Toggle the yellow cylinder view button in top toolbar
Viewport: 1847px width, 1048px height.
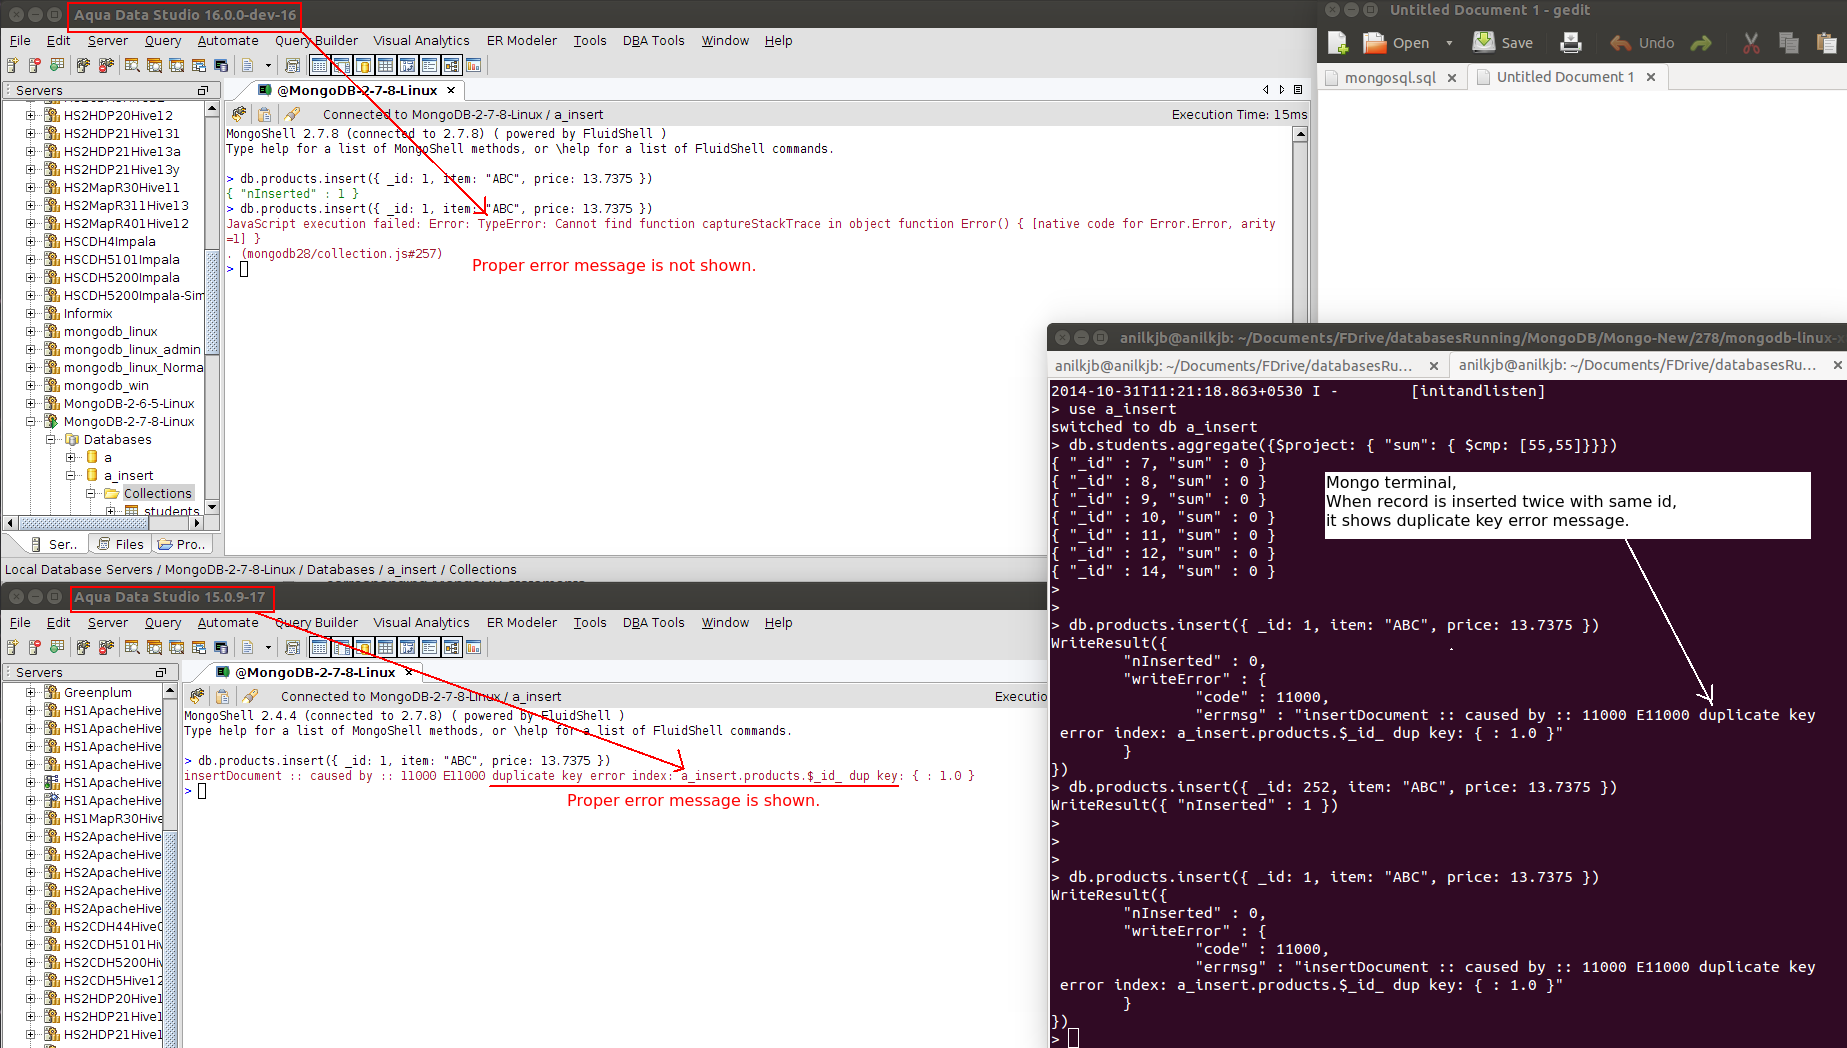363,65
